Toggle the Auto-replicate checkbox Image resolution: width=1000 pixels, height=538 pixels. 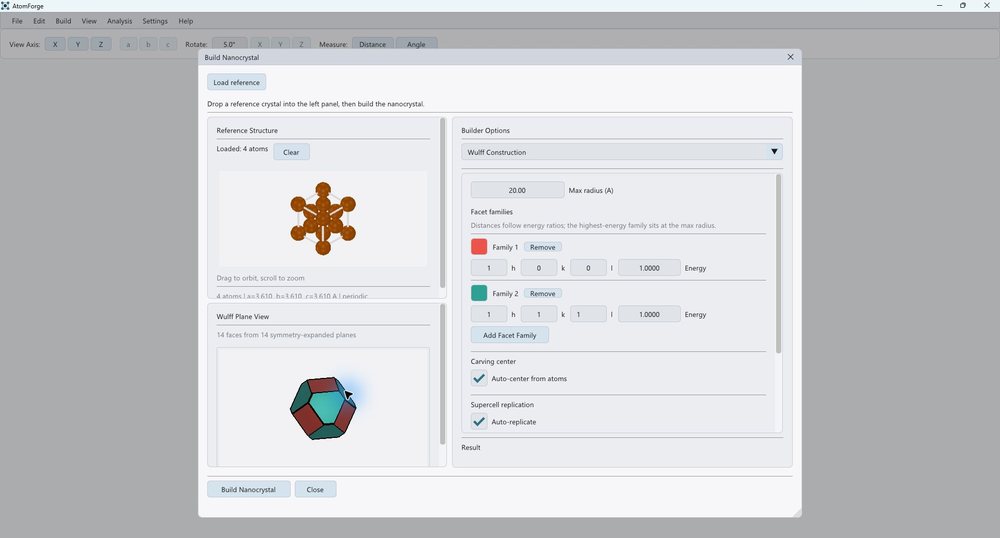479,422
